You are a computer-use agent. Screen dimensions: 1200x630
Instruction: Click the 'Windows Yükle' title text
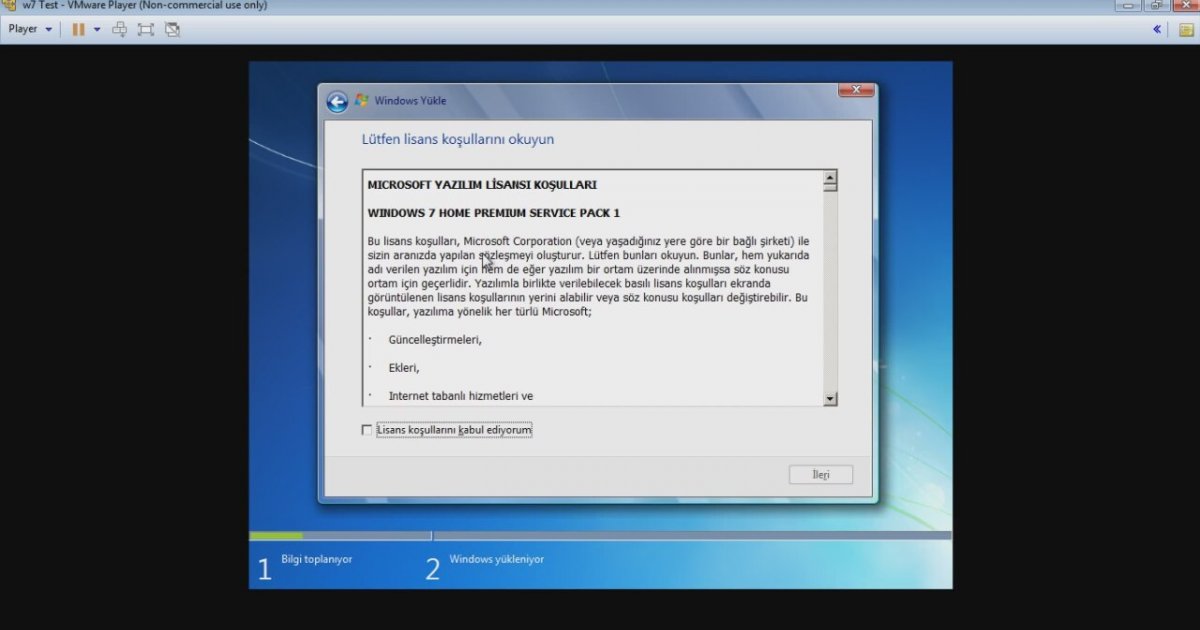tap(410, 101)
